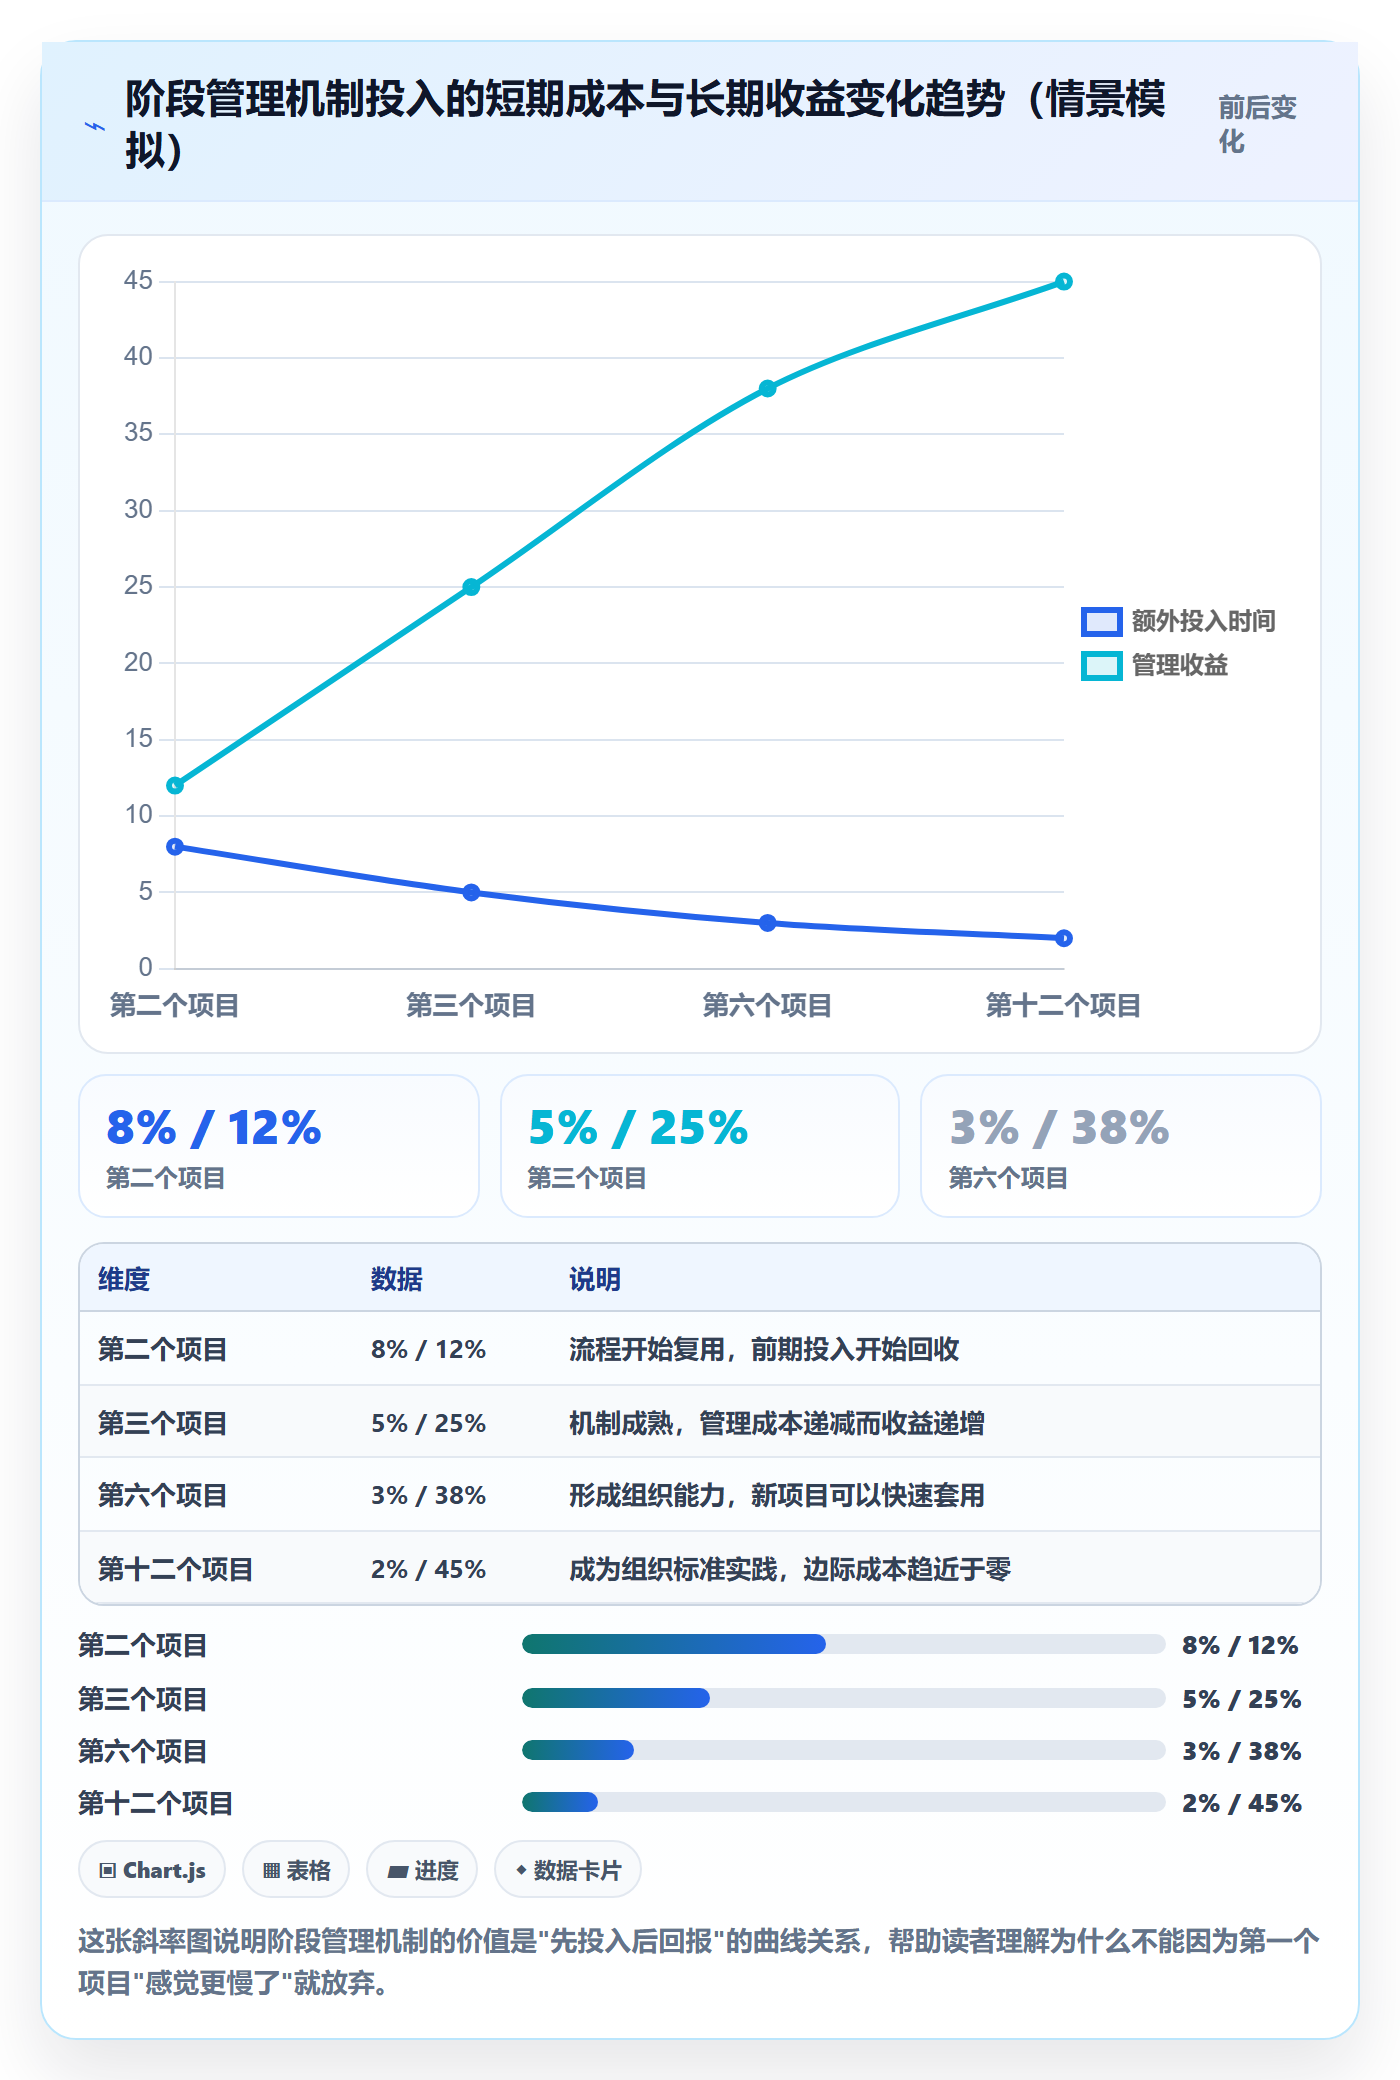Click the 额外投入时间 point at 第二个项目
Image resolution: width=1400 pixels, height=2080 pixels.
tap(175, 847)
